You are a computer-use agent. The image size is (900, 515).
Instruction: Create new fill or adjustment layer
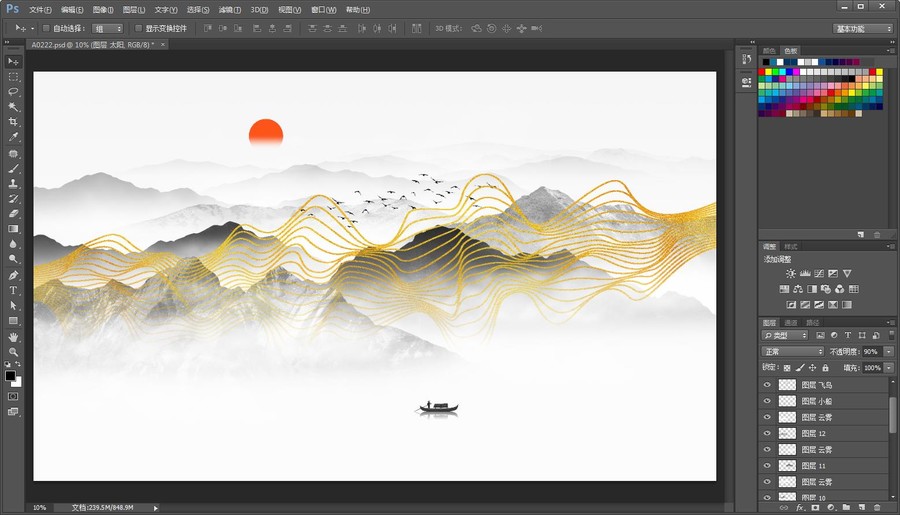(x=831, y=508)
